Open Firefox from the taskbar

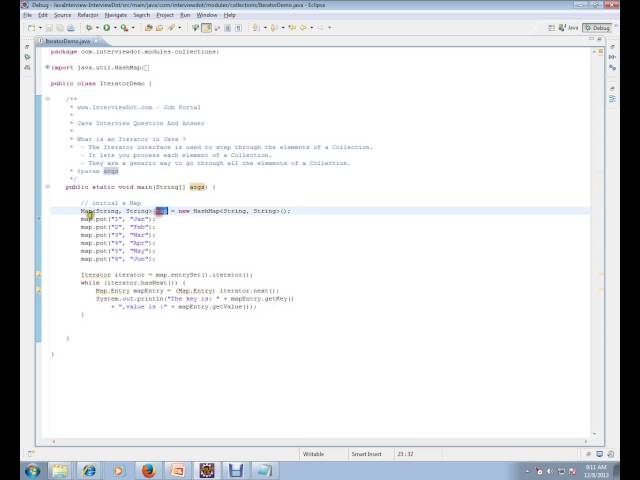pyautogui.click(x=148, y=471)
